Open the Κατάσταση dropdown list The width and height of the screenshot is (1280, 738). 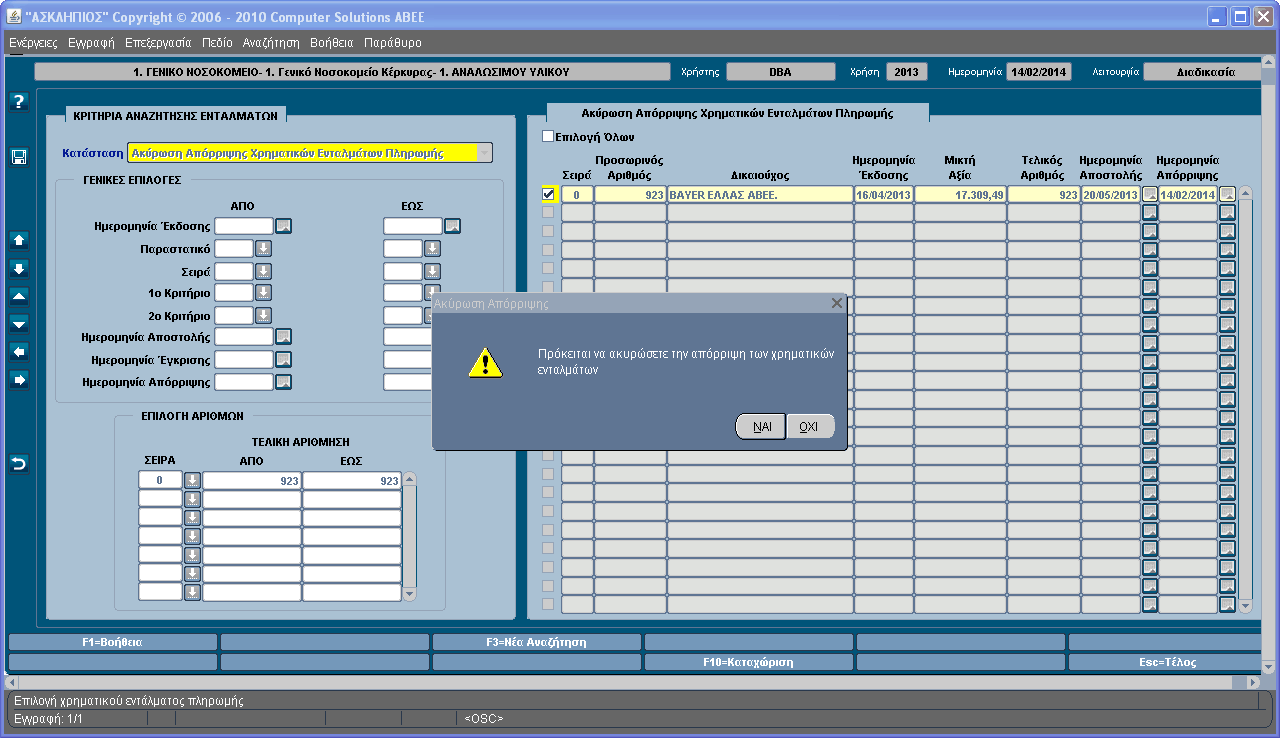point(484,153)
